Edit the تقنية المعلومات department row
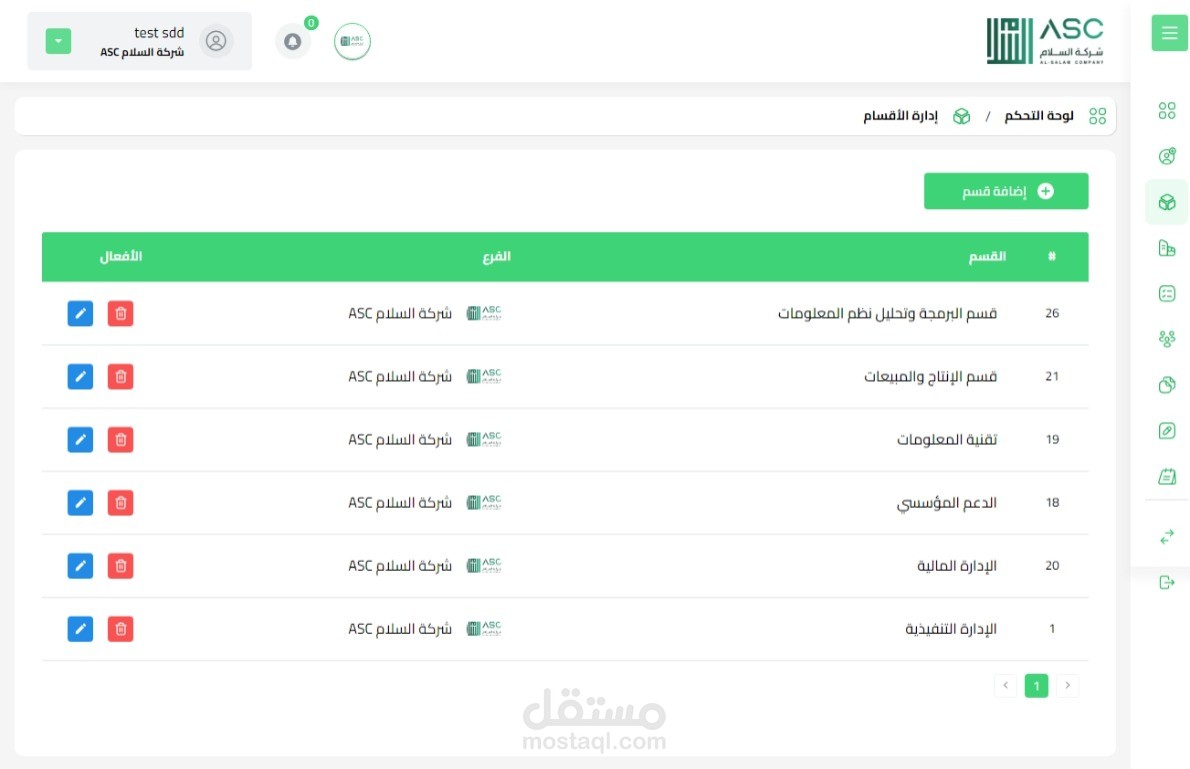Screen dimensions: 1190x769 click(x=80, y=439)
